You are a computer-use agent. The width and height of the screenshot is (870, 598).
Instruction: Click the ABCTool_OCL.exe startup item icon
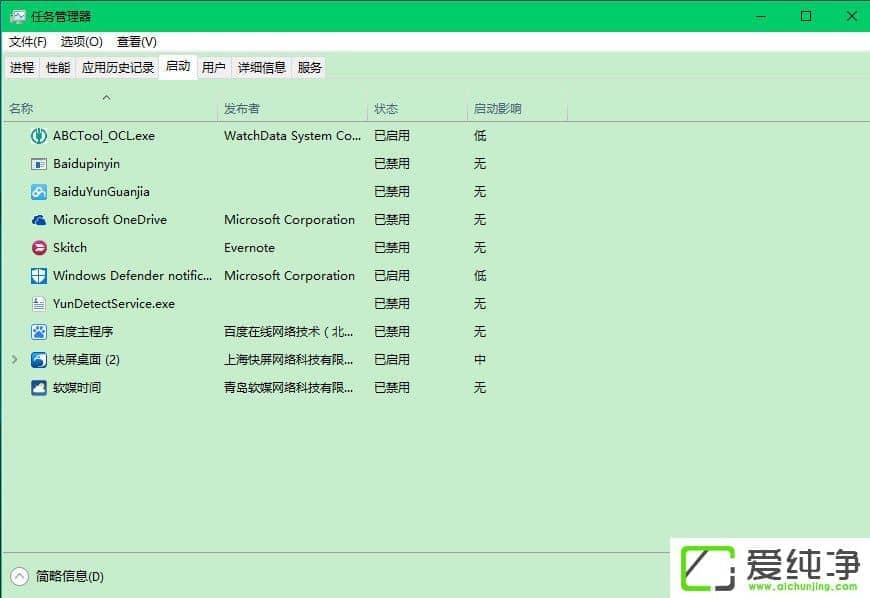(38, 136)
